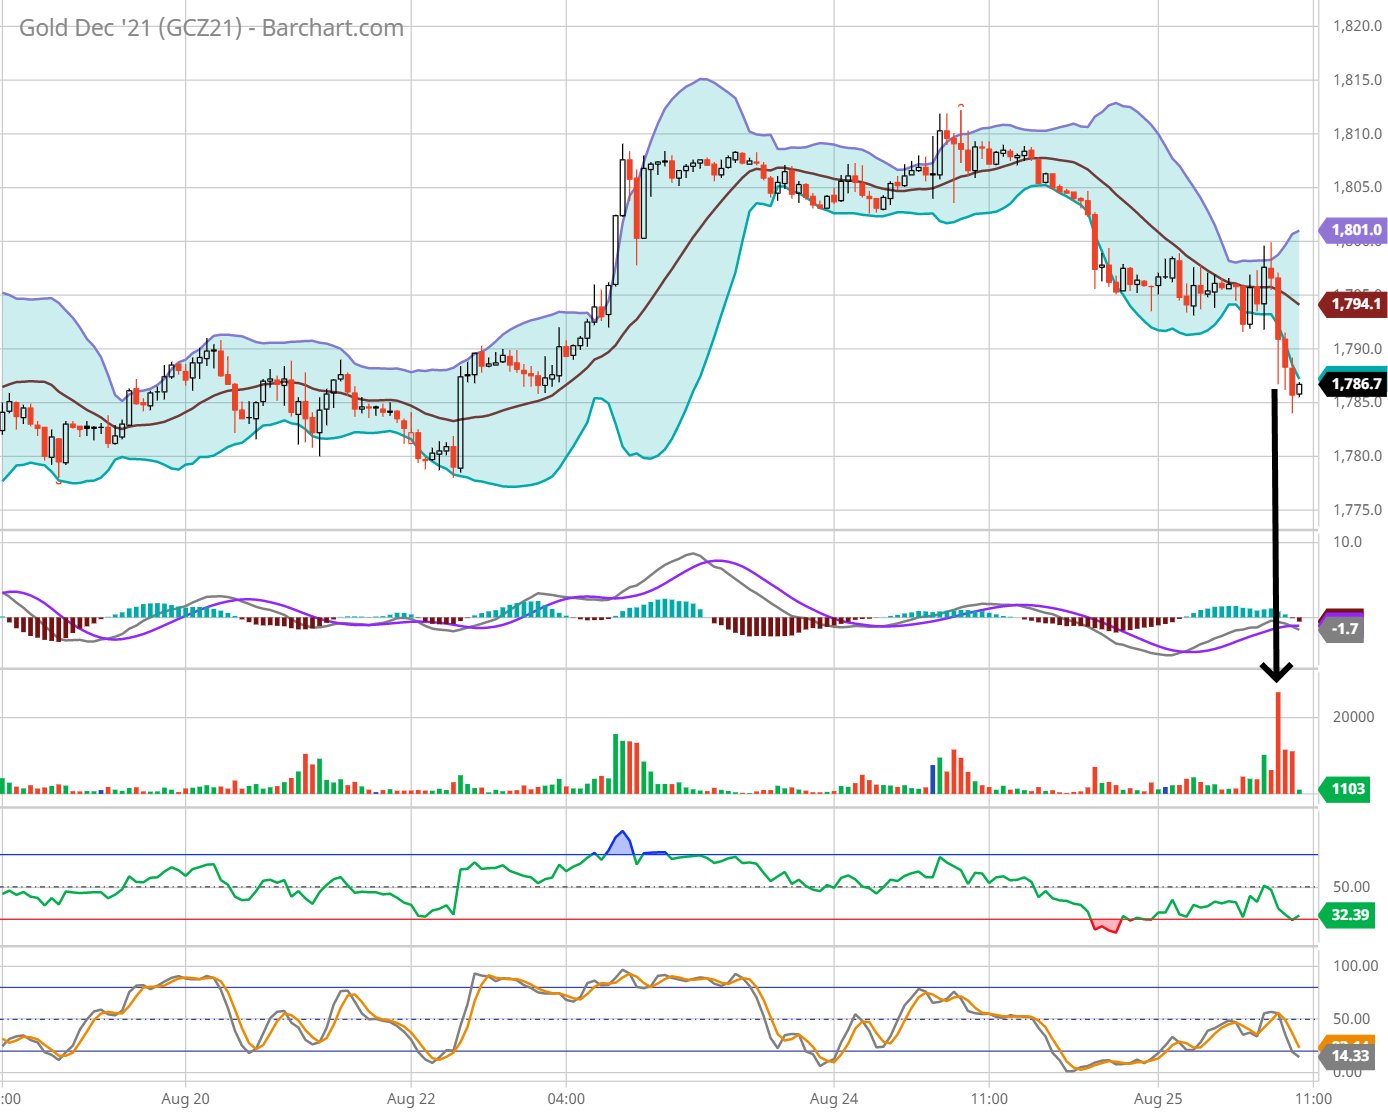The width and height of the screenshot is (1388, 1118).
Task: Click the last price label 1,786.7
Action: (1354, 384)
